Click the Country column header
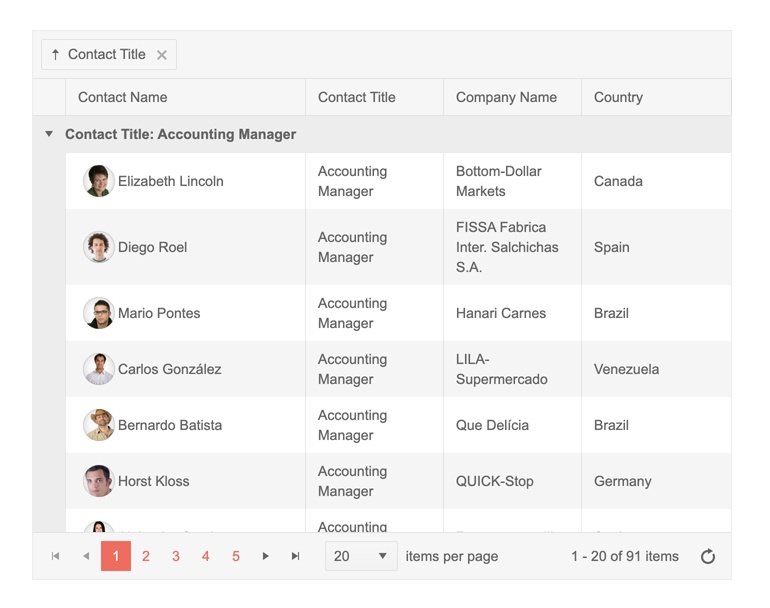The image size is (770, 608). click(618, 97)
